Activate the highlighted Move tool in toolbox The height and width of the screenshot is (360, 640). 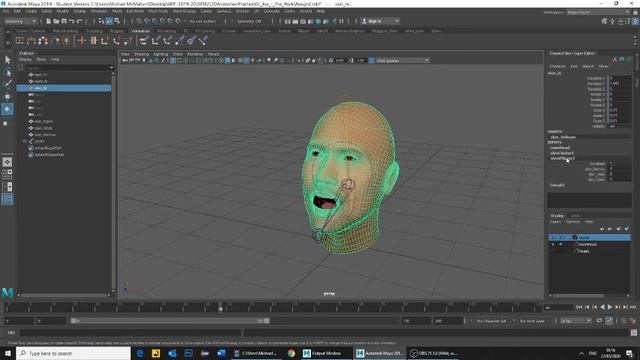pos(7,109)
